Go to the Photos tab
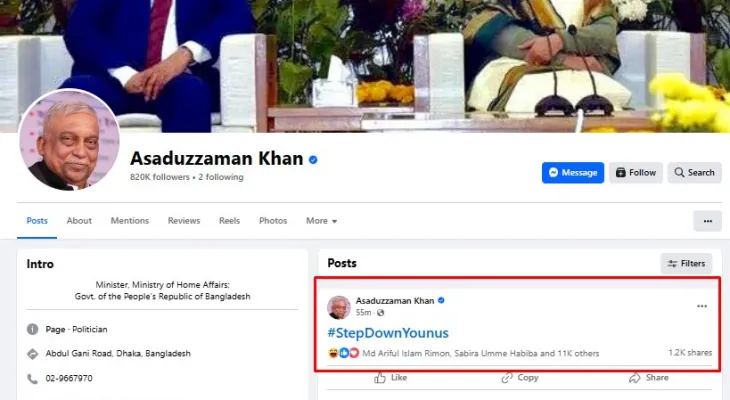 click(273, 221)
